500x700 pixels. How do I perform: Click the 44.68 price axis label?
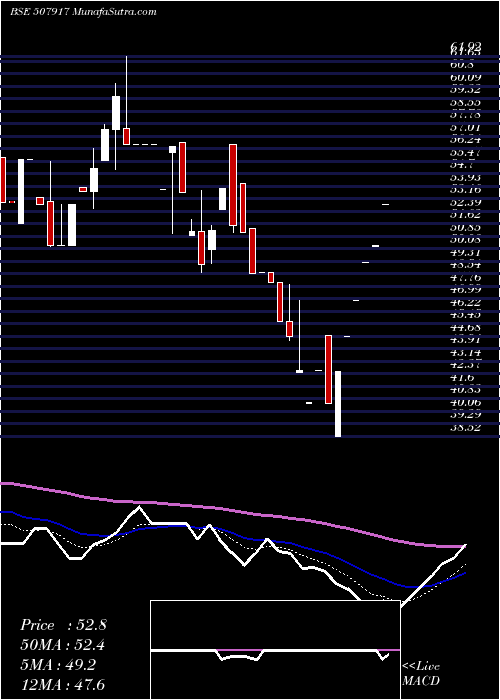(x=466, y=328)
